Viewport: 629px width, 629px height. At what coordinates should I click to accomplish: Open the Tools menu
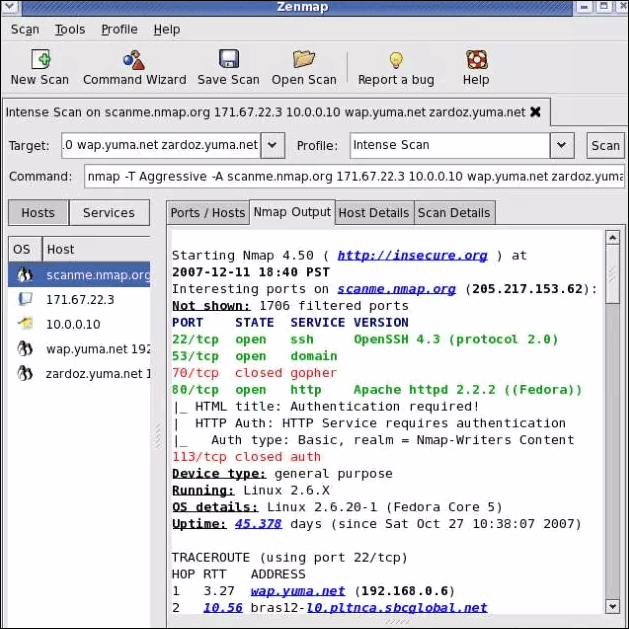70,29
